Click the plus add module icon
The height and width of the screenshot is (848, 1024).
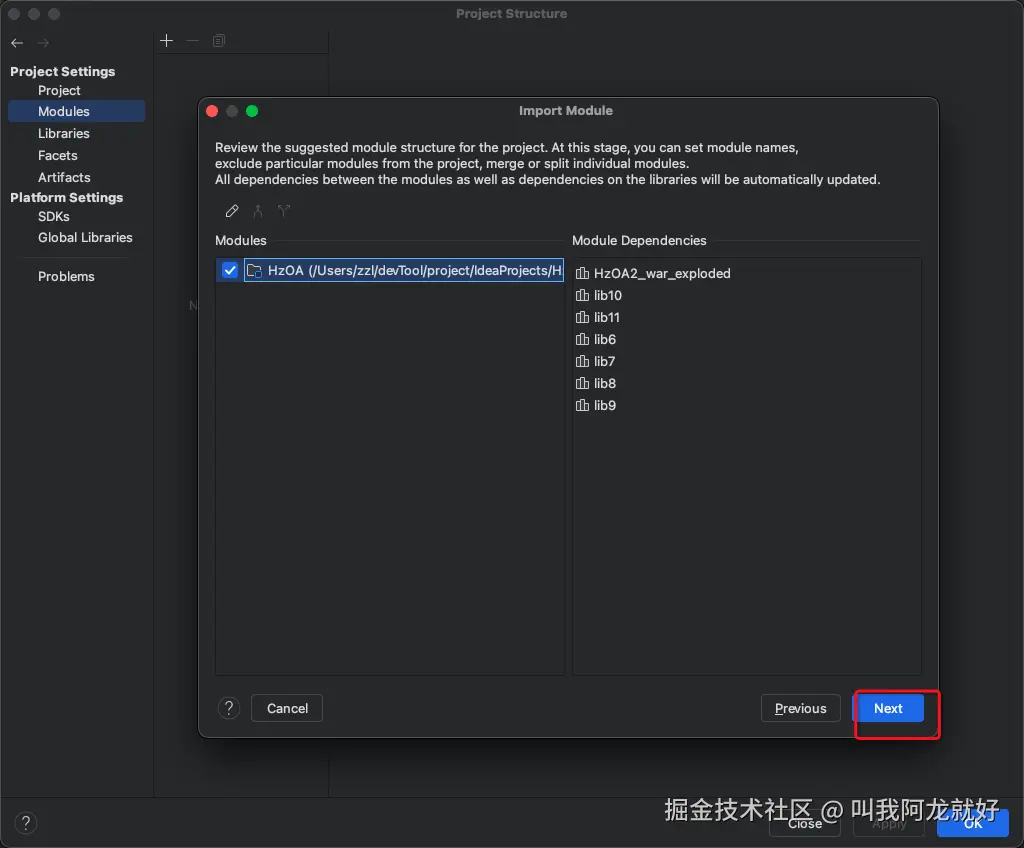pos(167,41)
